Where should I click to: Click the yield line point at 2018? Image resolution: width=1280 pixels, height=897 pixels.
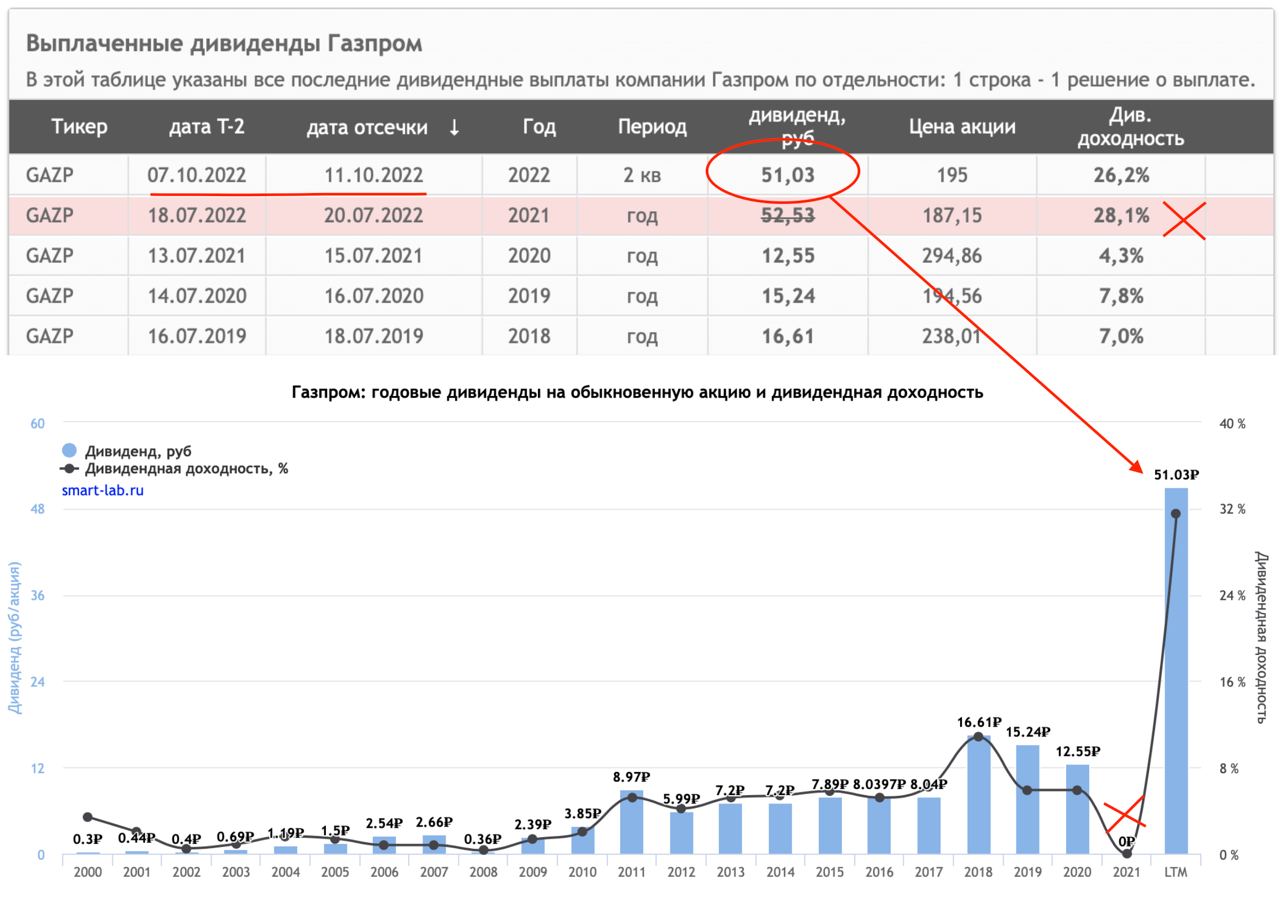tap(978, 737)
